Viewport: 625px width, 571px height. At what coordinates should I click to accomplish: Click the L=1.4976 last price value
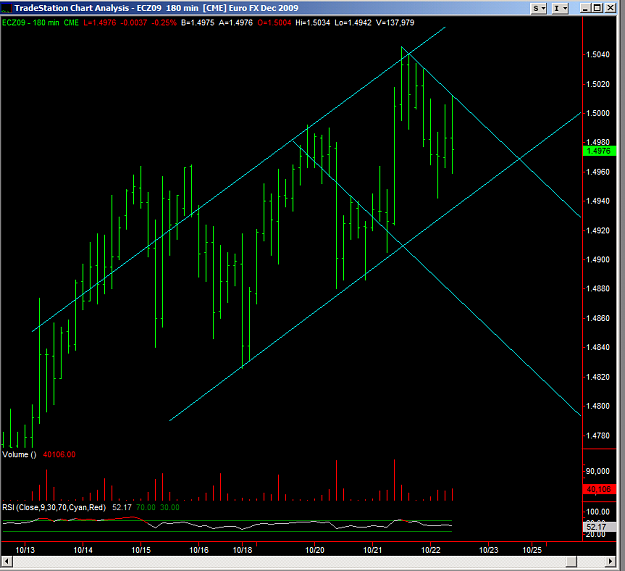coord(100,23)
